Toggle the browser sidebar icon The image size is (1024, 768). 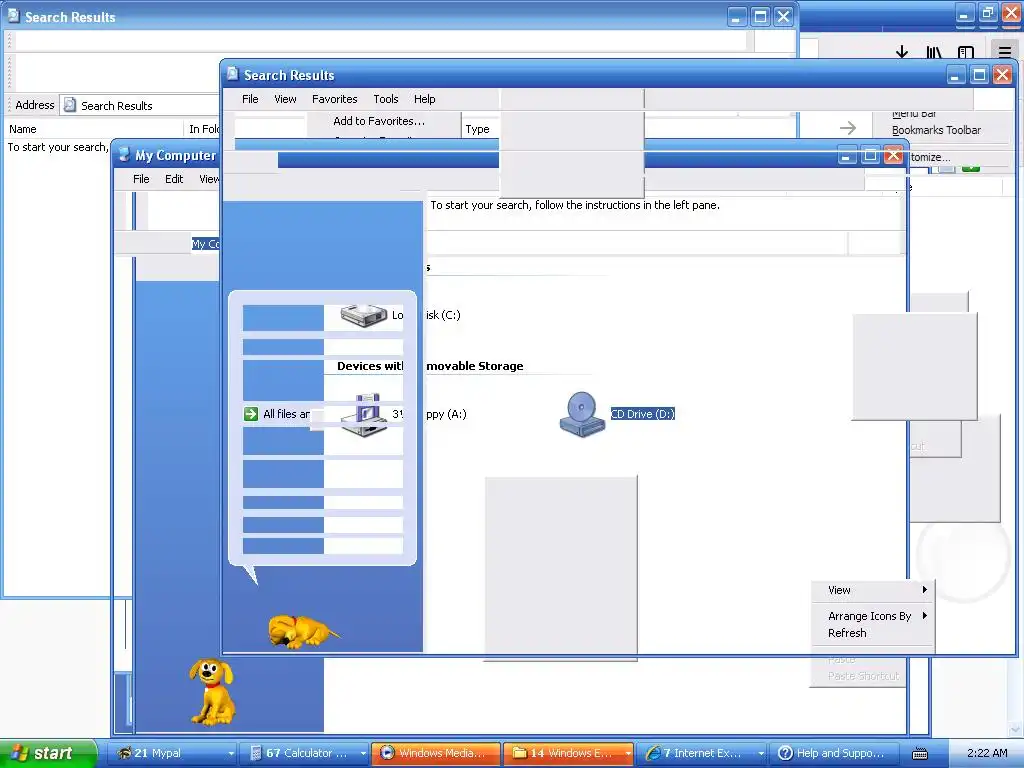[x=966, y=52]
